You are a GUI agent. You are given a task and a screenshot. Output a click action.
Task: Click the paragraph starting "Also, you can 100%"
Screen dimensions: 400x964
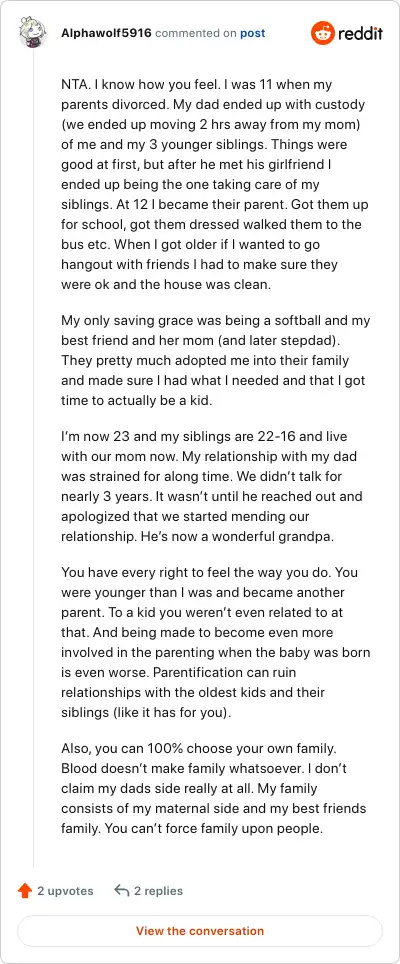tap(213, 788)
